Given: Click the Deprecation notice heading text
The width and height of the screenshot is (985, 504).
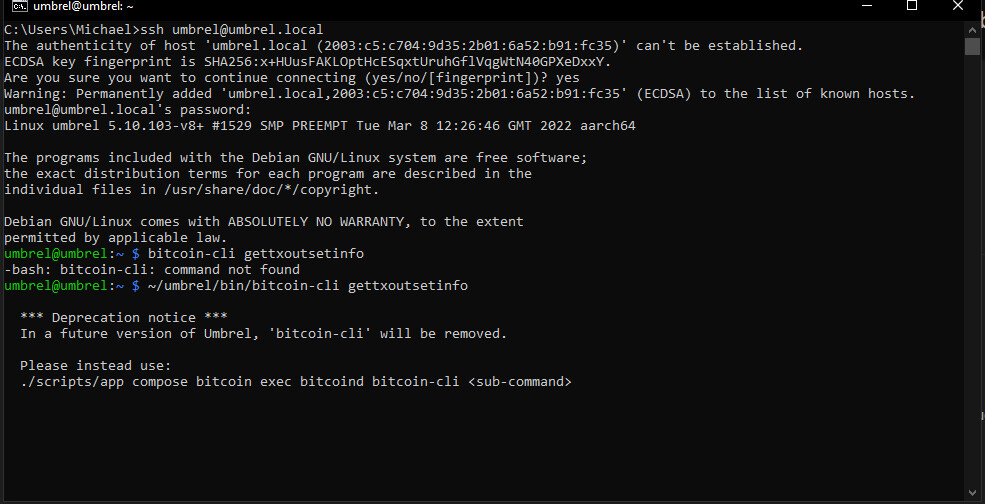Looking at the screenshot, I should [124, 317].
